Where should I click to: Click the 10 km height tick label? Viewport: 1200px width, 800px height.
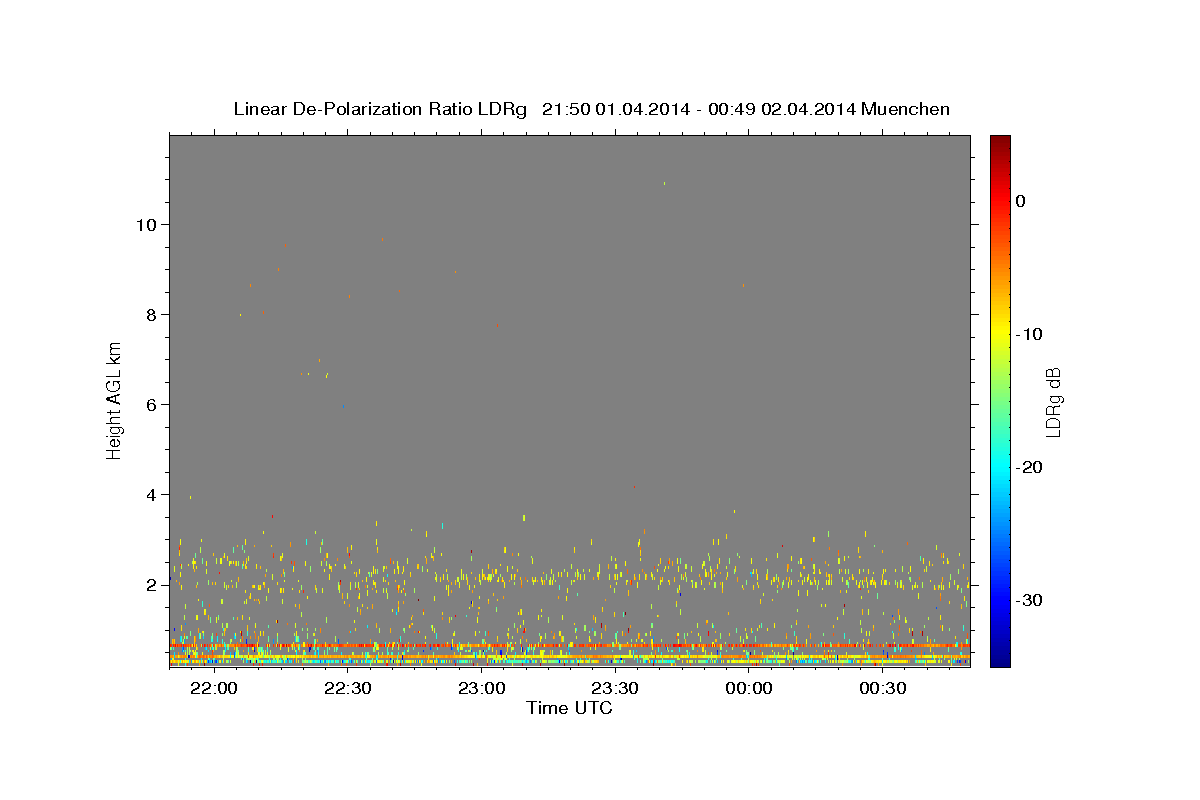(146, 224)
